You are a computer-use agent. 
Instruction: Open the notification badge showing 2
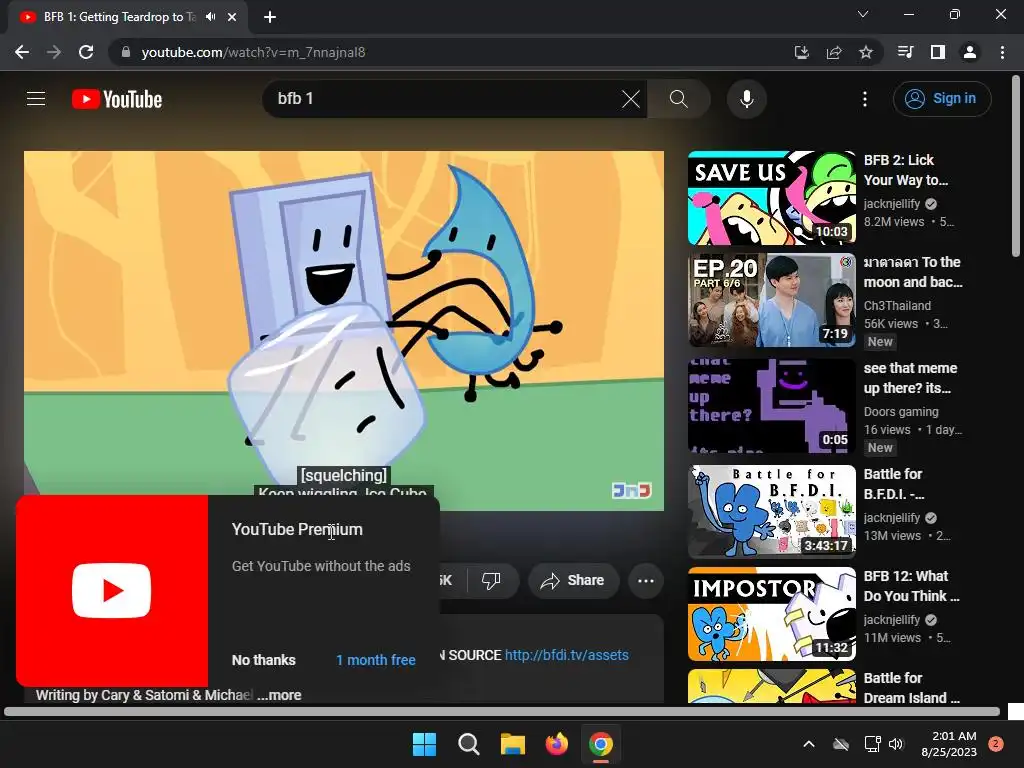pos(996,744)
